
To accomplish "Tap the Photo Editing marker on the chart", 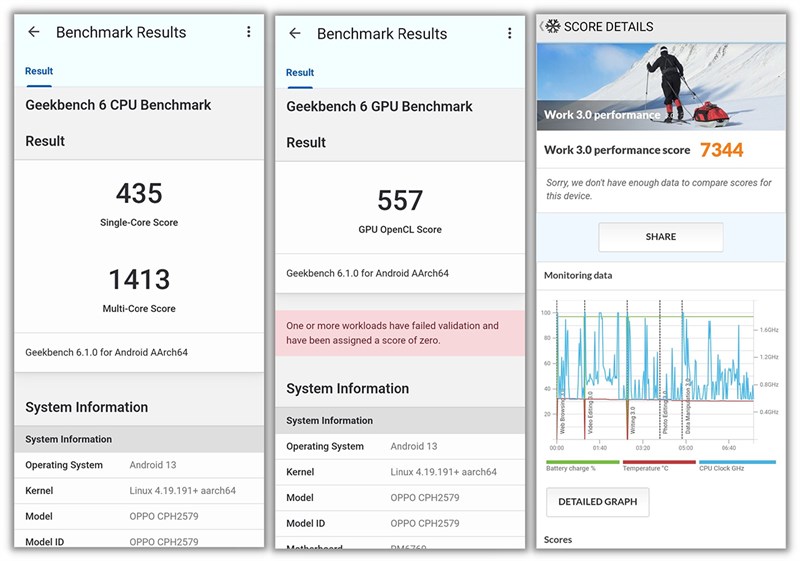I will pyautogui.click(x=665, y=413).
